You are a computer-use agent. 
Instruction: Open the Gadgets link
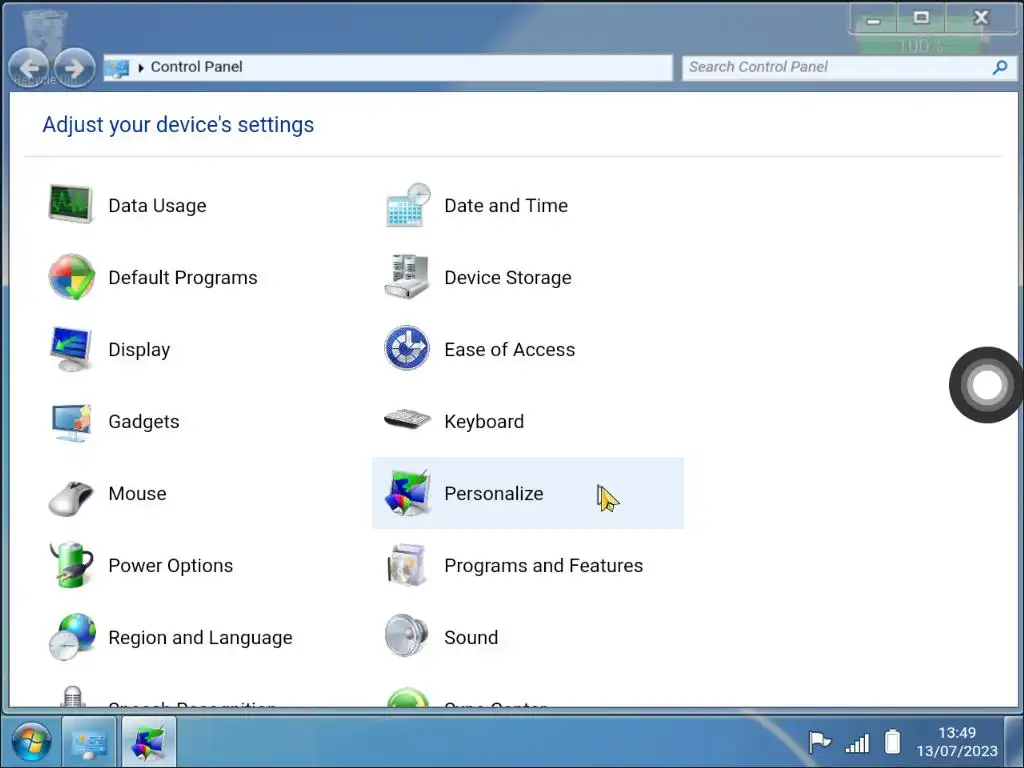pos(144,422)
